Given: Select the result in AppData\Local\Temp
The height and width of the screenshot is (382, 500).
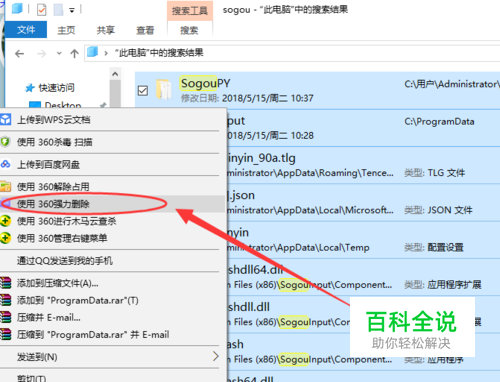Looking at the screenshot, I should 364,240.
